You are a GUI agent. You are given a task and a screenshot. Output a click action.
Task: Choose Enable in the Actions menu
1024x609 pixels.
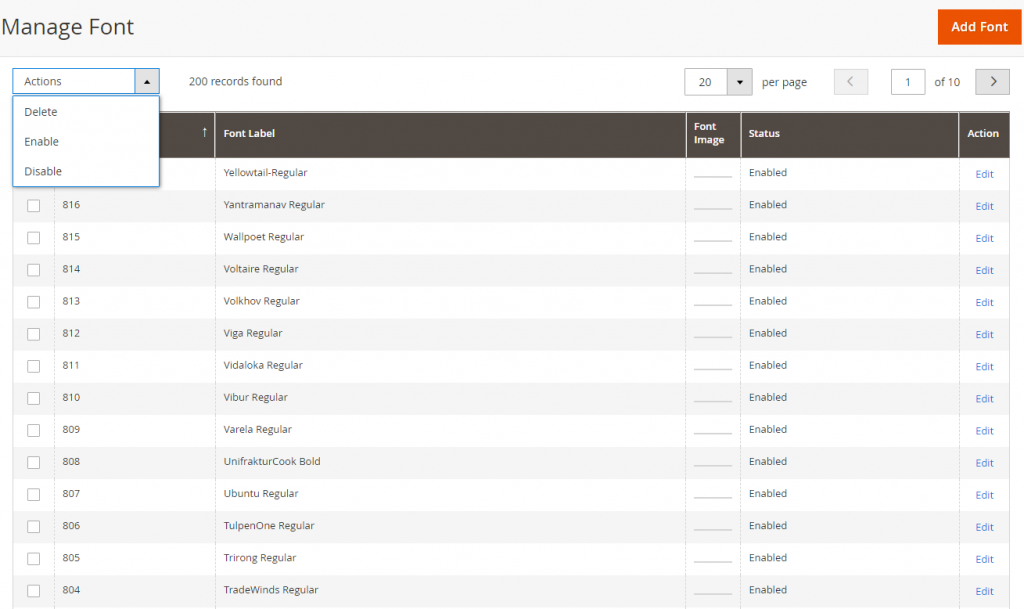coord(41,141)
